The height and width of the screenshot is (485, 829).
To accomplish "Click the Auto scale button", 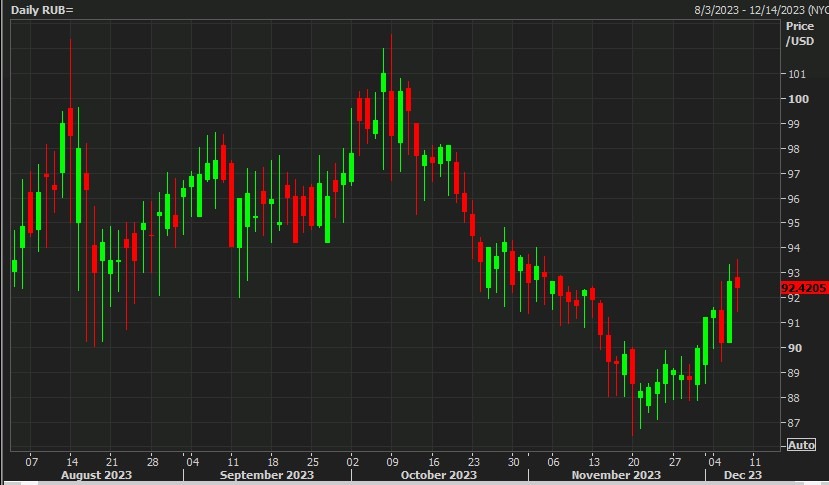I will (801, 445).
